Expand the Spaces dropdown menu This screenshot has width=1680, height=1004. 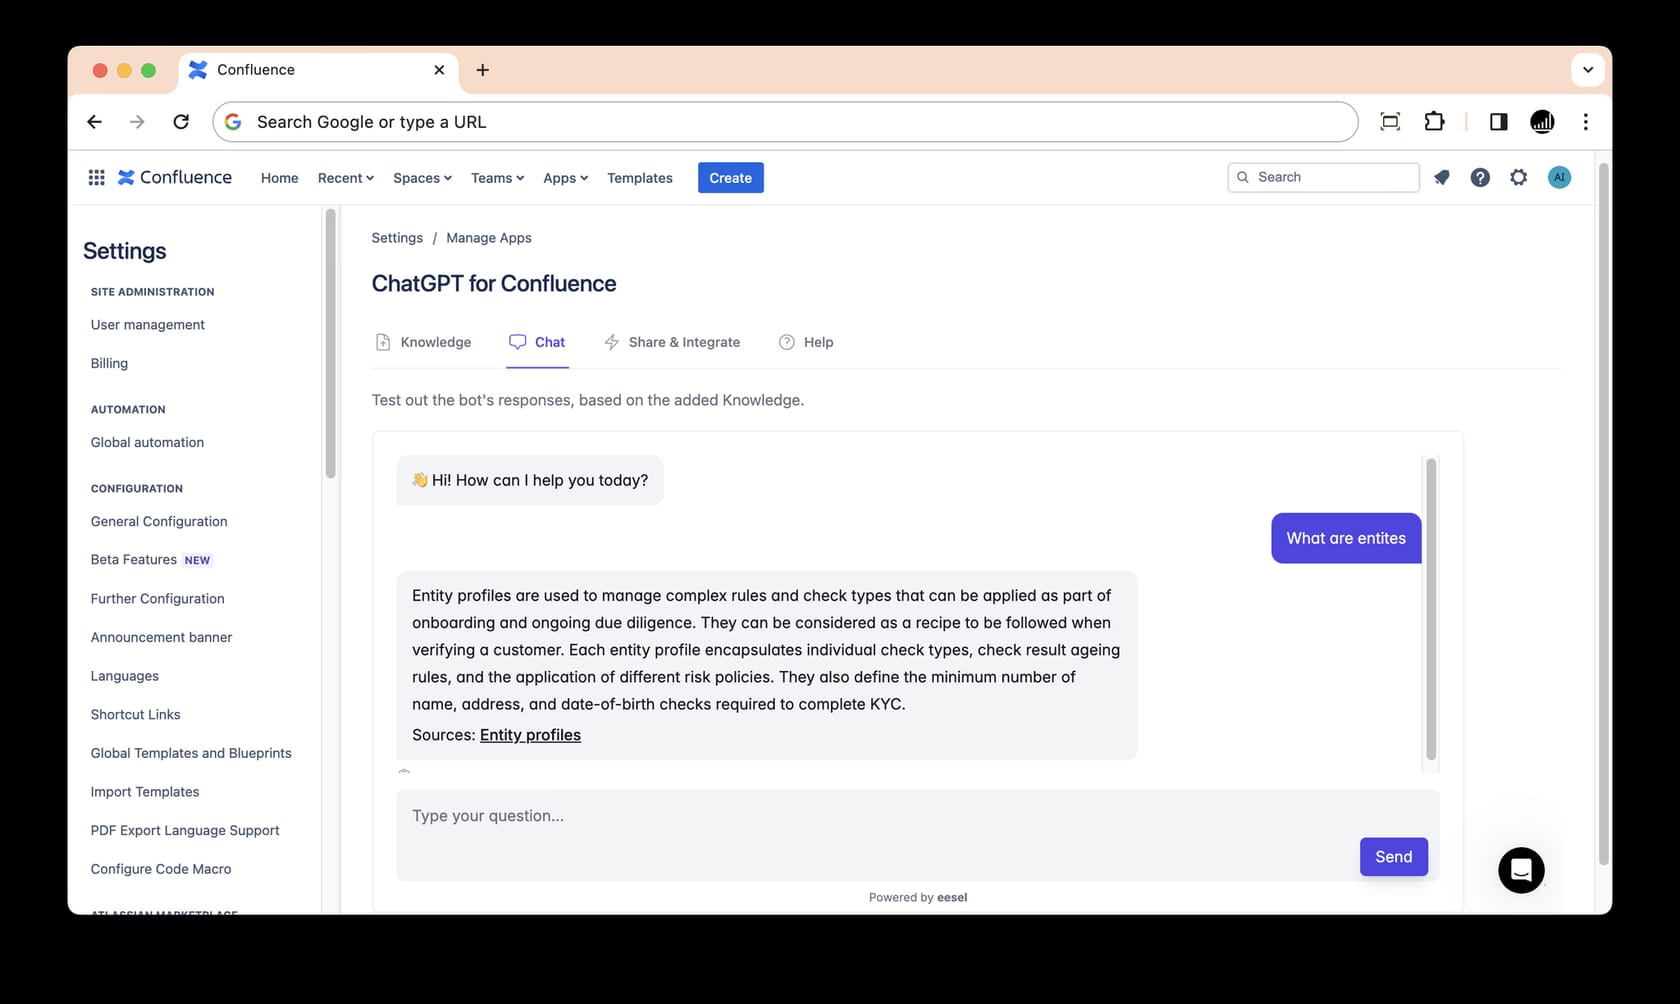(422, 178)
